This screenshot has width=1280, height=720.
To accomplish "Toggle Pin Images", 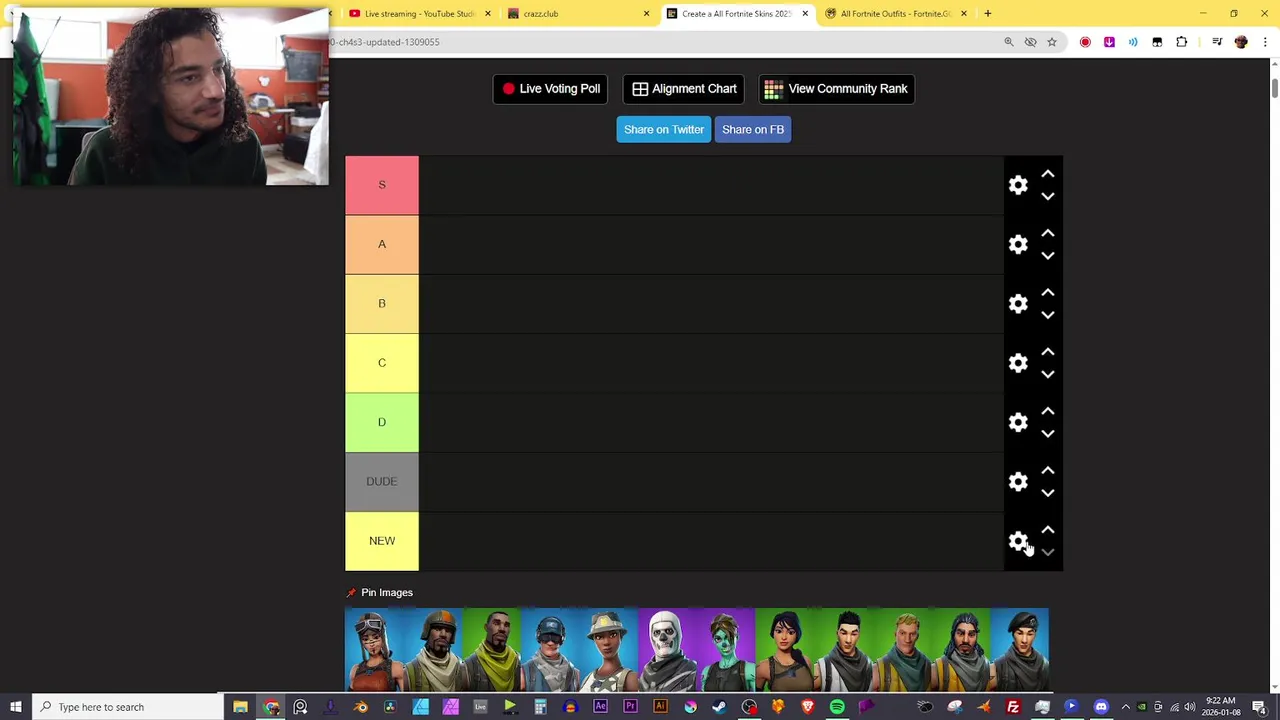I will coord(379,593).
